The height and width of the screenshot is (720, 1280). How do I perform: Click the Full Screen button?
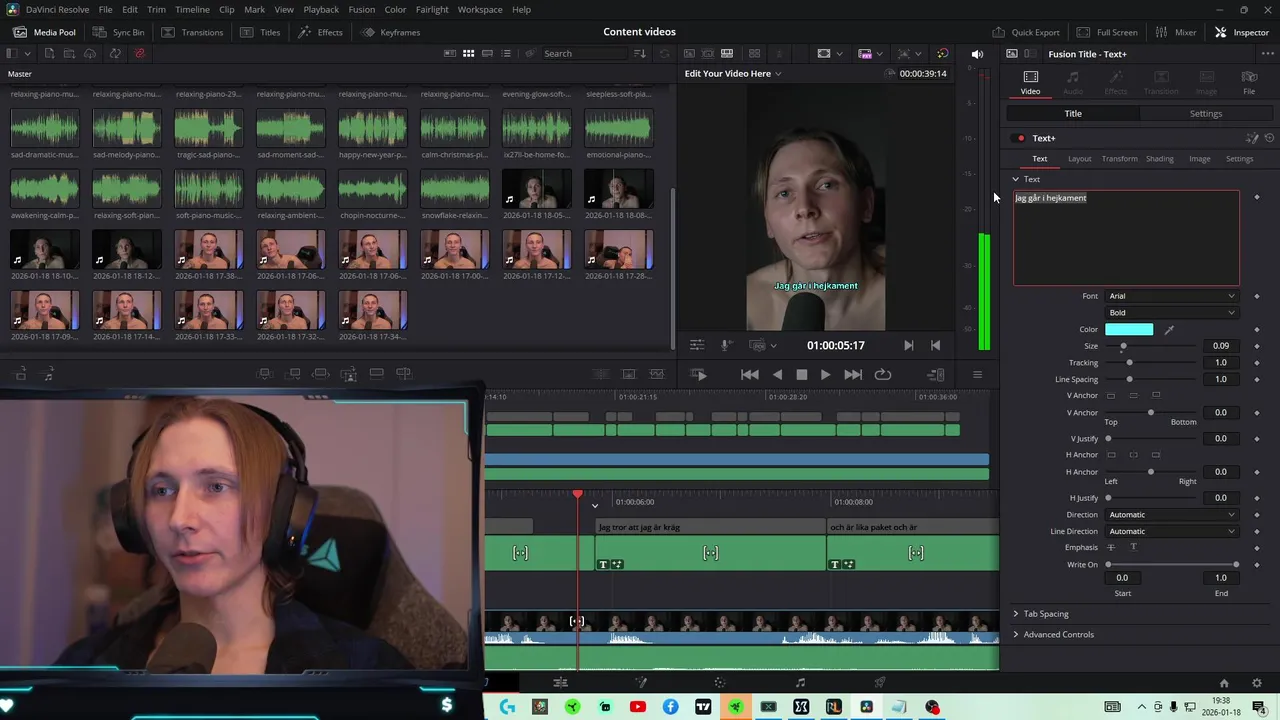pos(1107,32)
